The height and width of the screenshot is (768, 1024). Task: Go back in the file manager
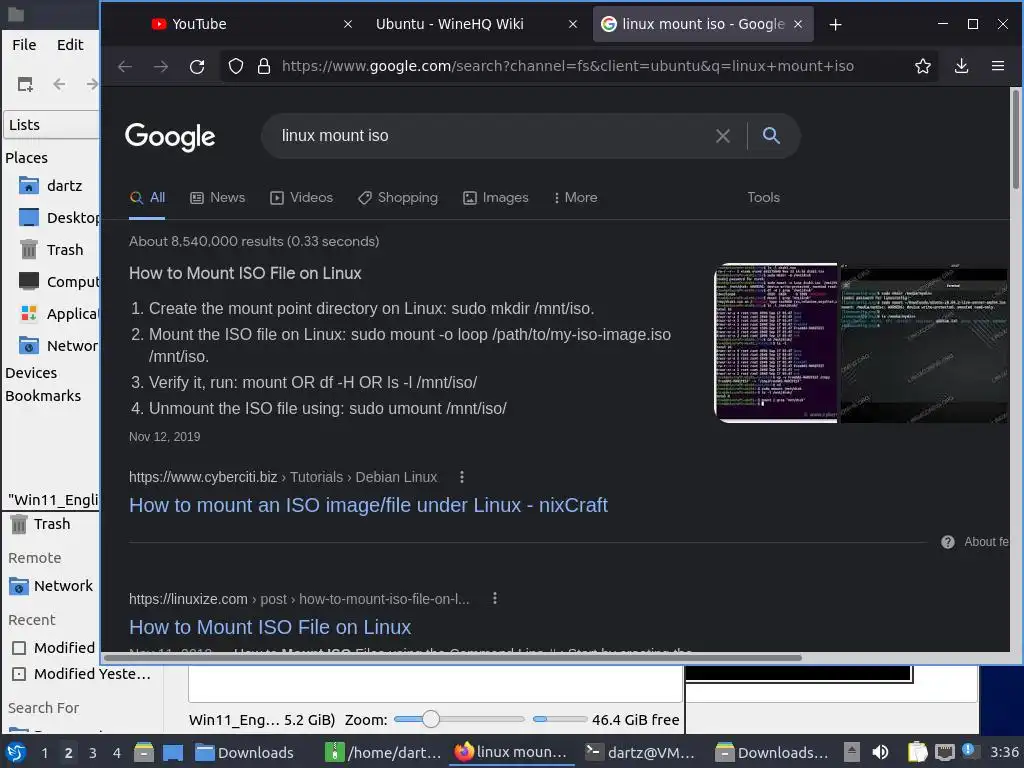coord(59,84)
